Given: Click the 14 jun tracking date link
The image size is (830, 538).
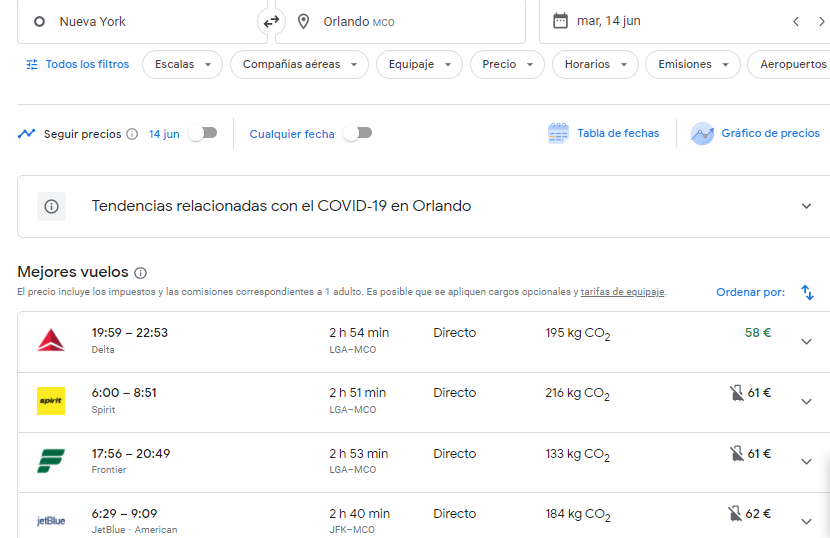Looking at the screenshot, I should point(164,134).
